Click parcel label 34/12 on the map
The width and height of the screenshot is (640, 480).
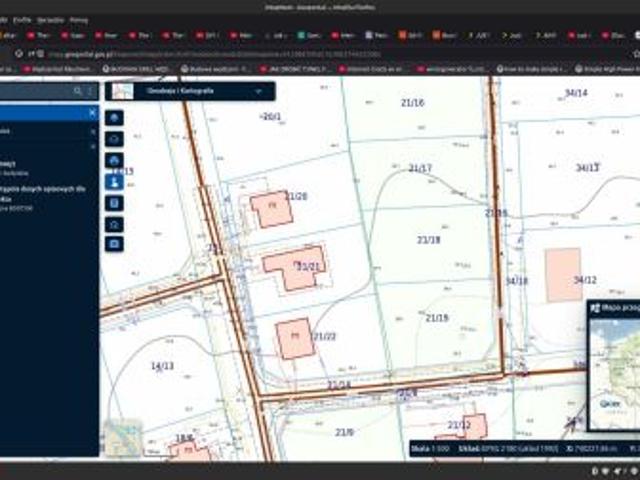coord(585,280)
